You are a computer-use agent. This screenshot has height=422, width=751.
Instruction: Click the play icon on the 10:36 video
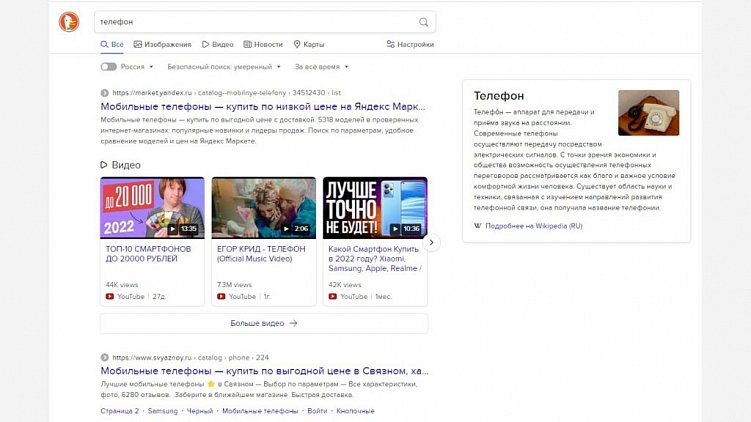[x=395, y=229]
